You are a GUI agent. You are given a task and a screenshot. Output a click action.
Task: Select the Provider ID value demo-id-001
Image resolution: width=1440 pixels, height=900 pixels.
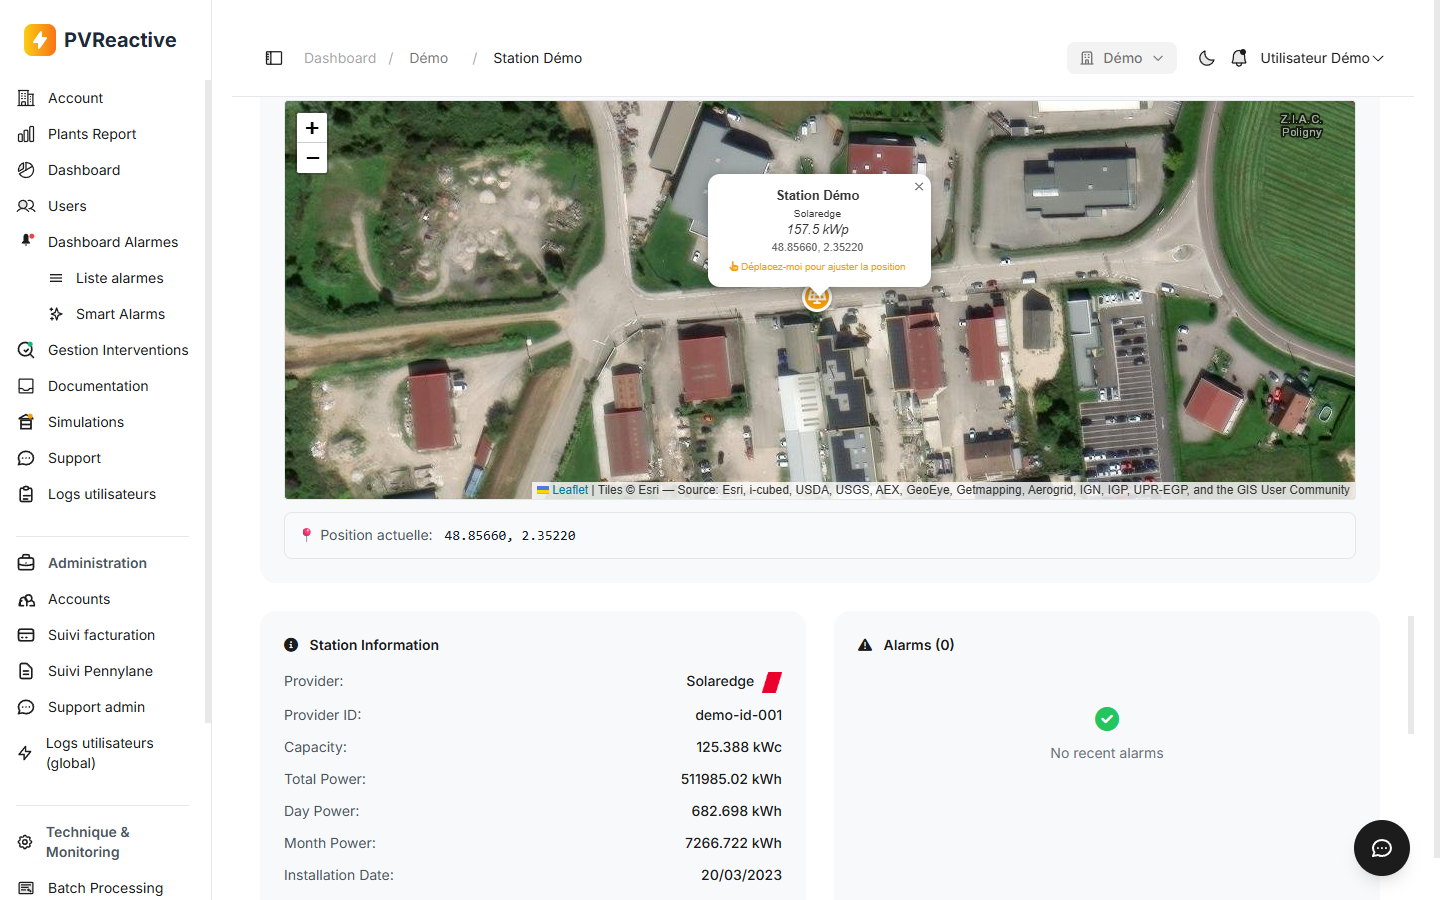[x=738, y=715]
